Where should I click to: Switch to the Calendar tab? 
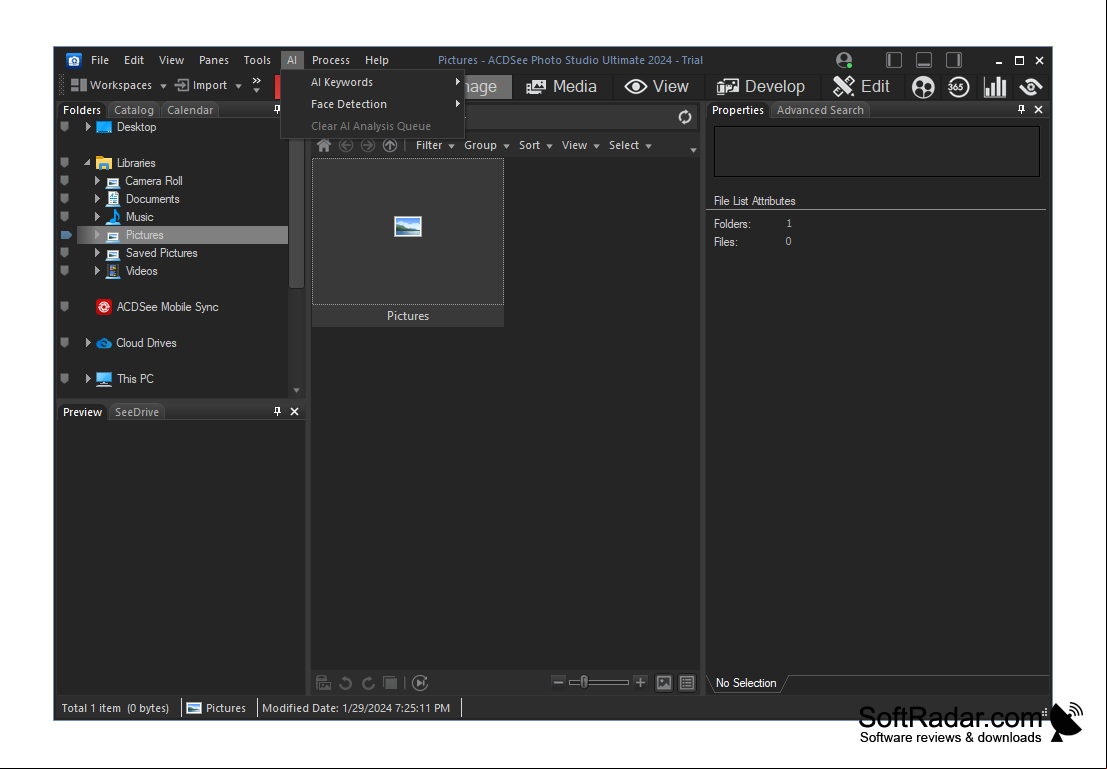click(x=190, y=110)
